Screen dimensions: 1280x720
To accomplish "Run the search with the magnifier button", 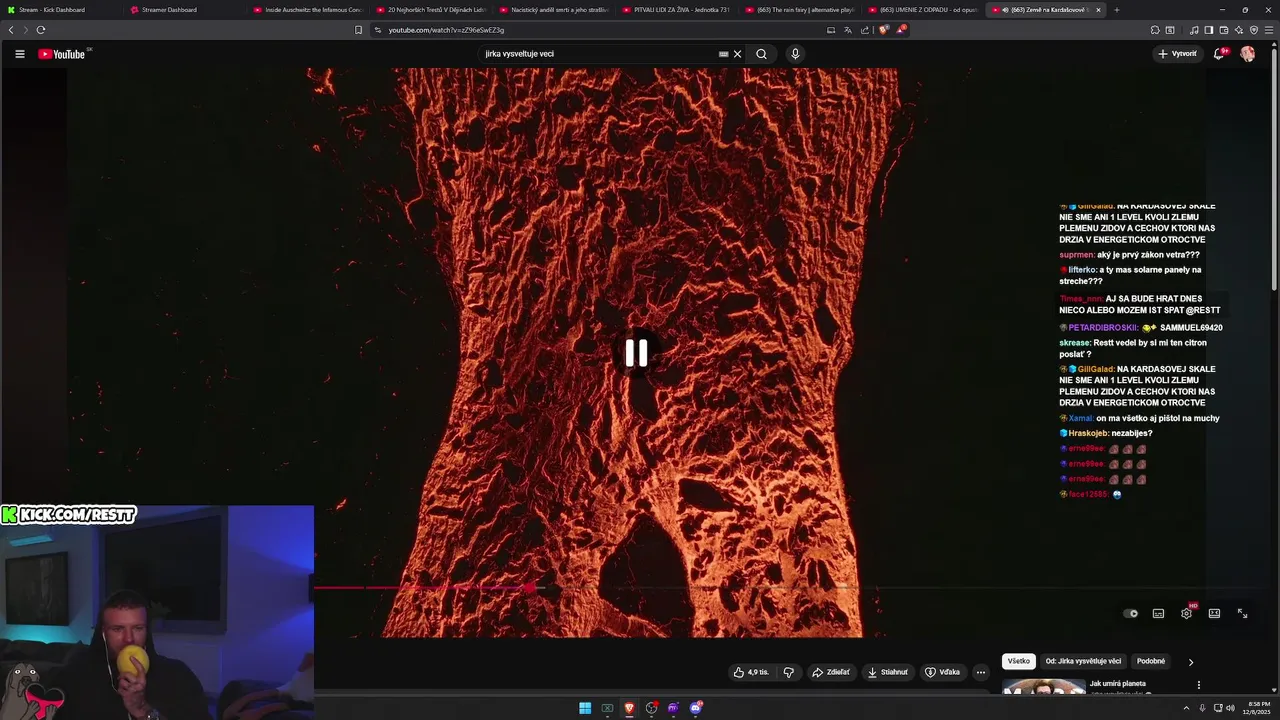I will (761, 54).
